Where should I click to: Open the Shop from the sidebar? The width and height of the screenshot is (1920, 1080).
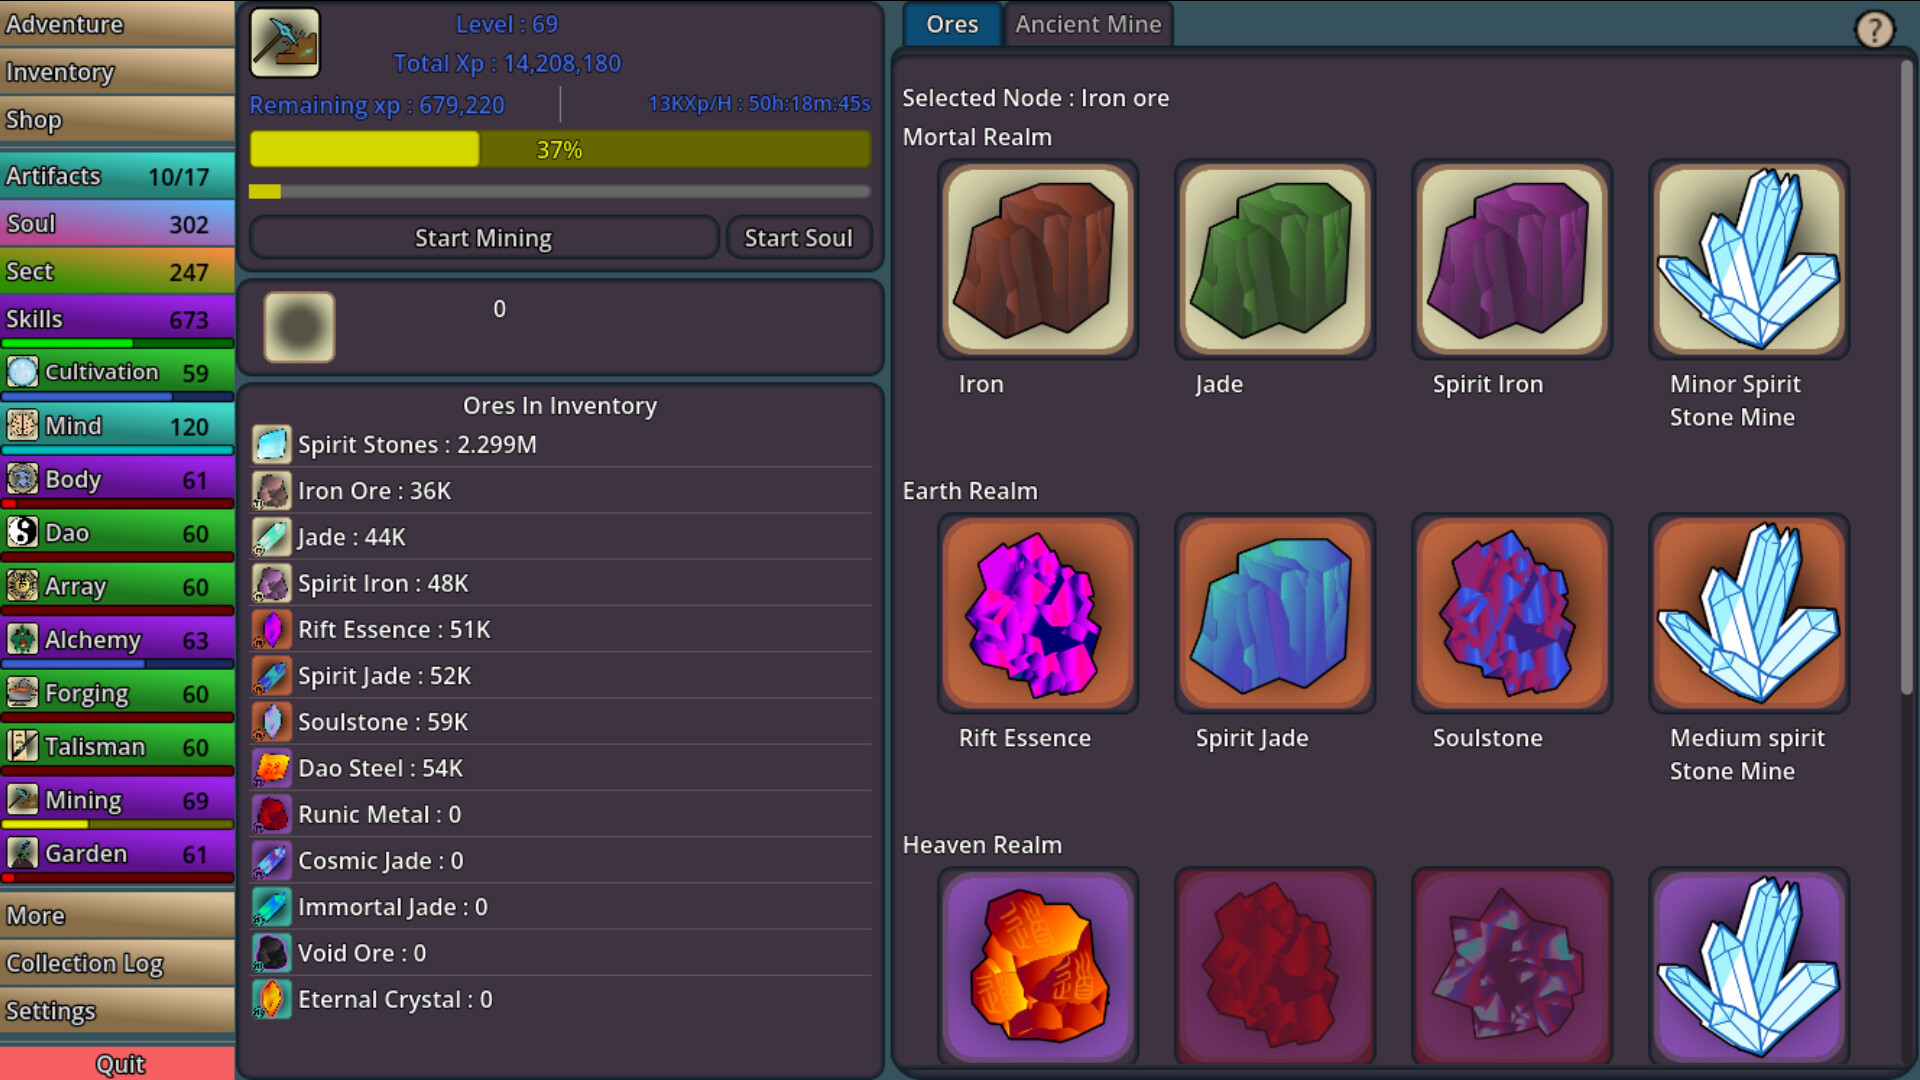click(33, 119)
